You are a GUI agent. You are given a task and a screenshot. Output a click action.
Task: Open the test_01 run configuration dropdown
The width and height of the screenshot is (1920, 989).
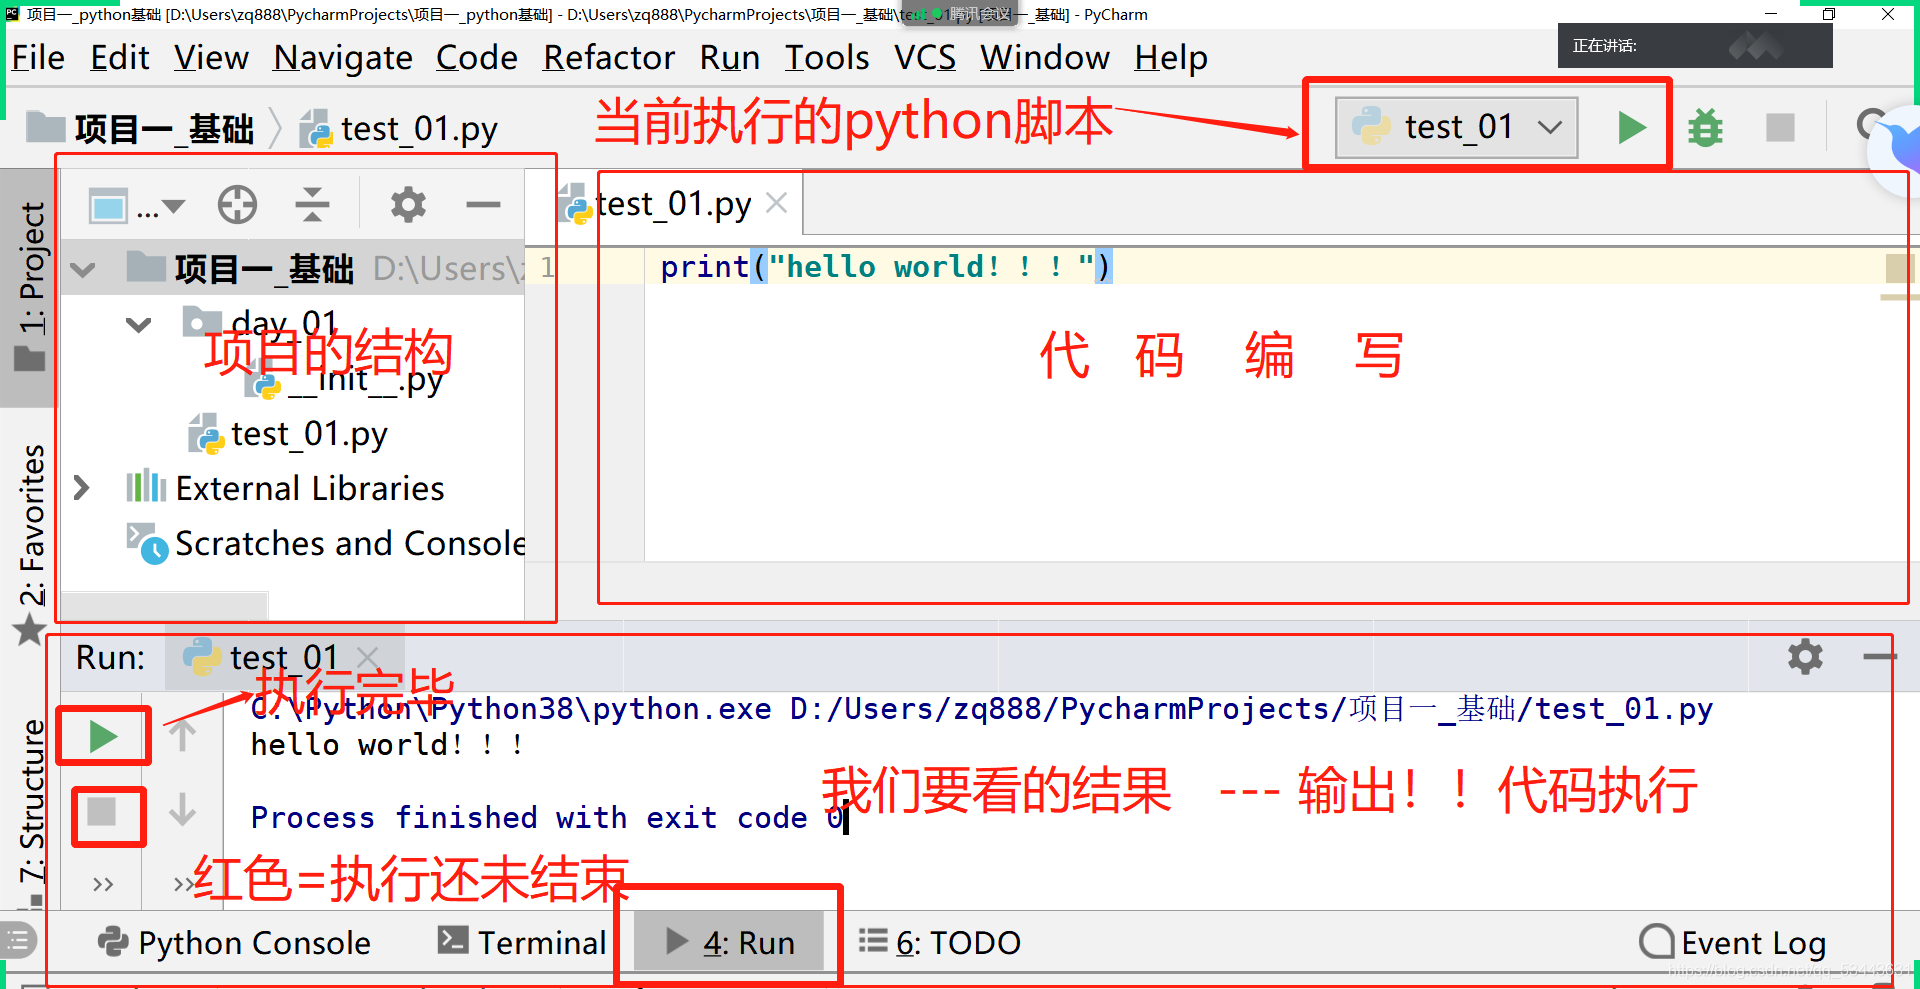(1457, 128)
